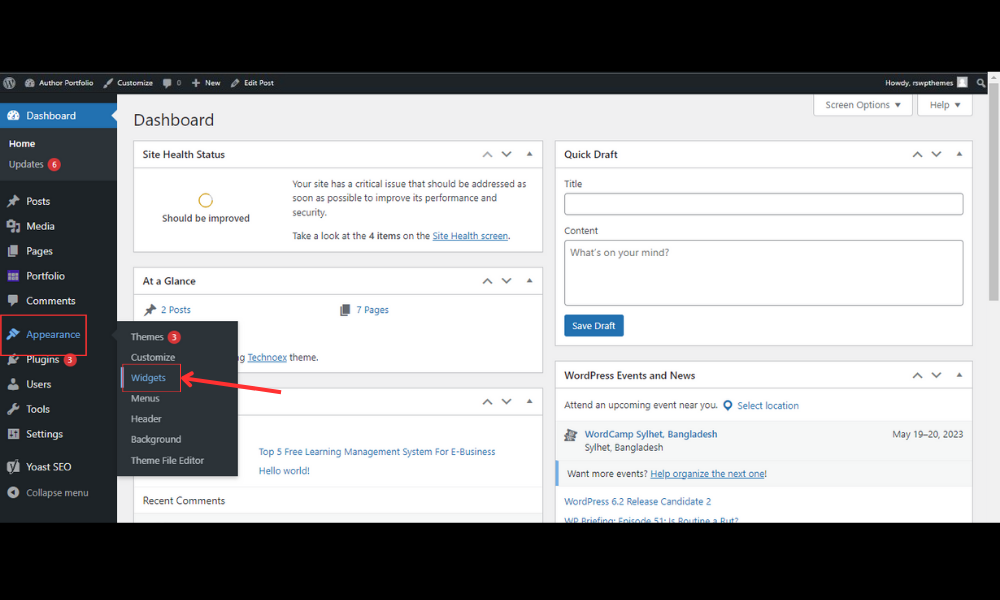Click the Yoast SEO icon
Image resolution: width=1000 pixels, height=600 pixels.
(13, 467)
